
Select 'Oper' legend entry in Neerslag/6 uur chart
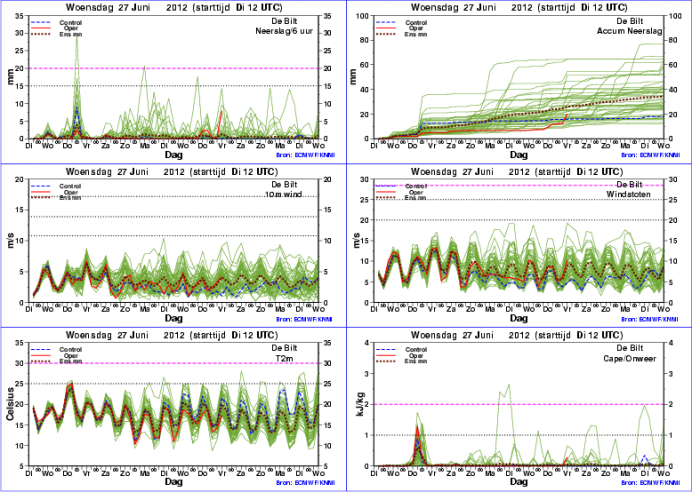pyautogui.click(x=71, y=28)
